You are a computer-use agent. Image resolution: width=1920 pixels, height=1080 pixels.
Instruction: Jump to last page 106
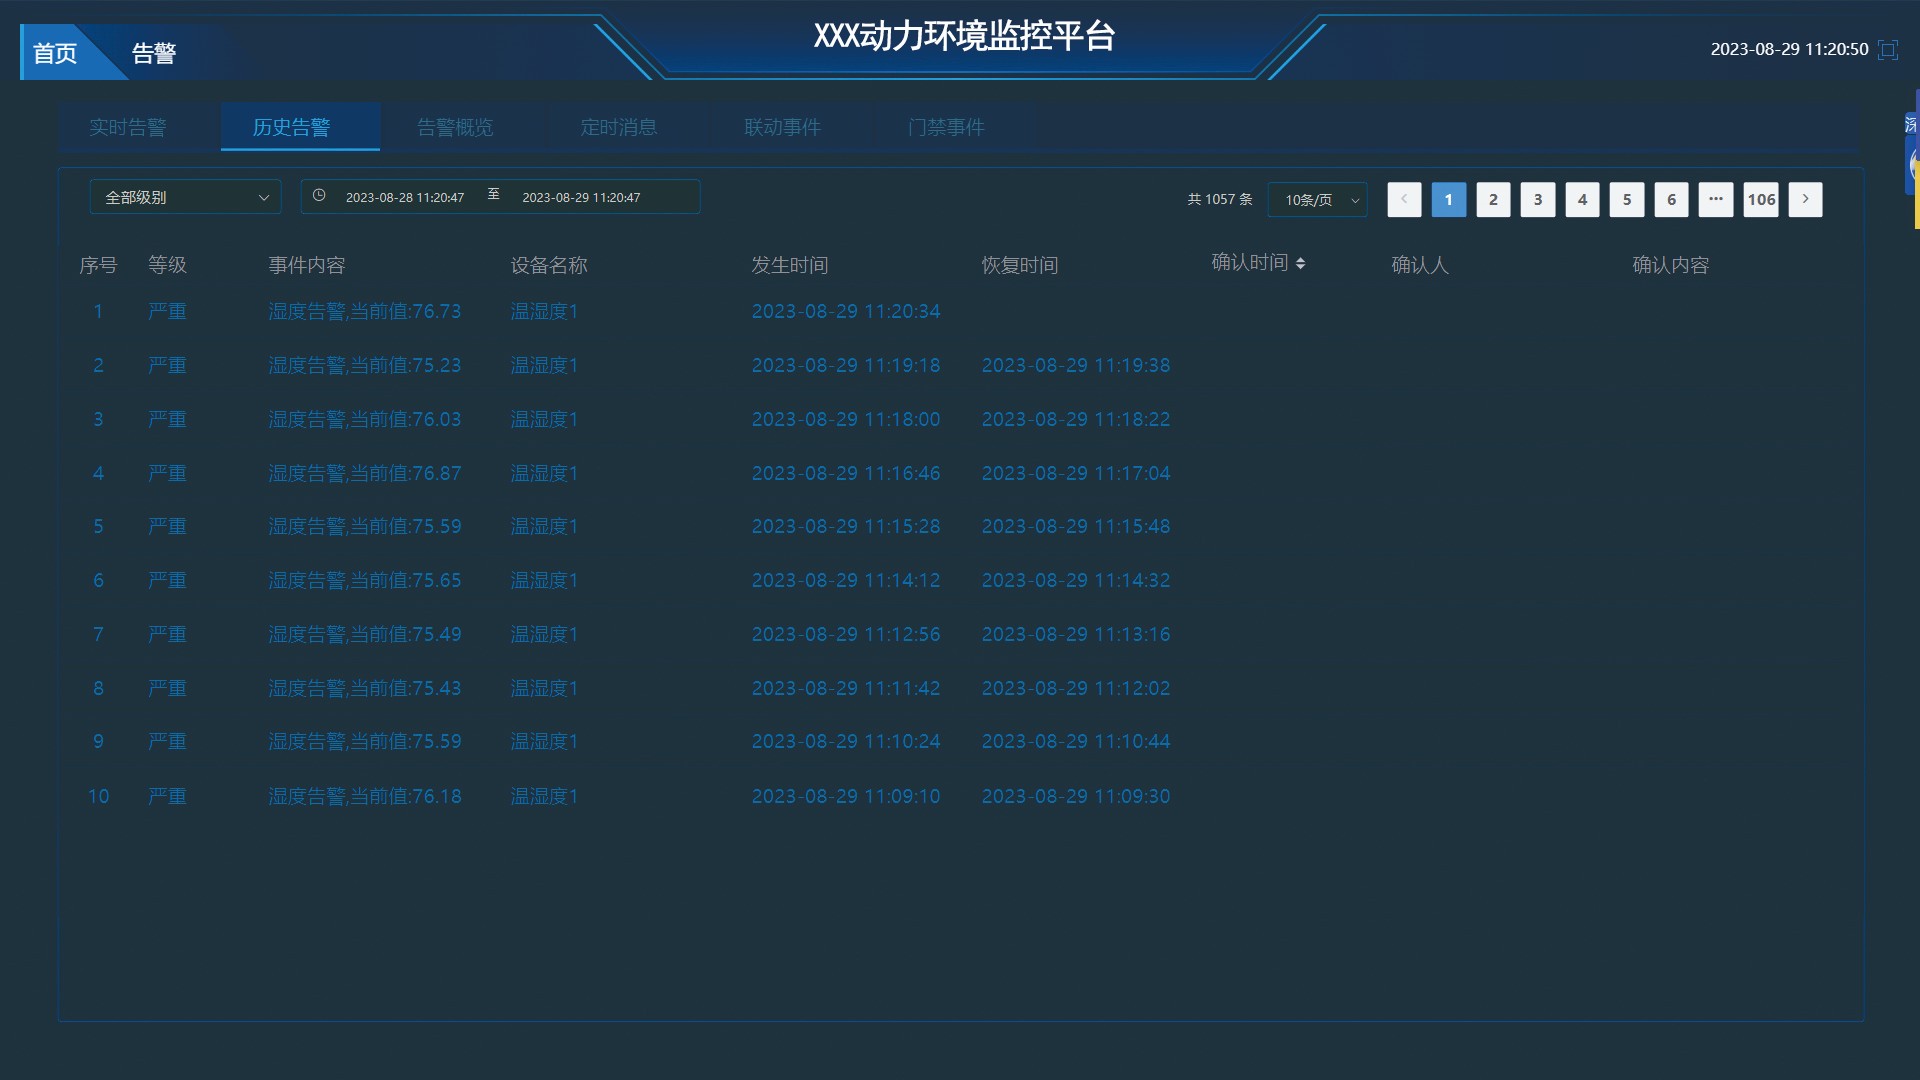coord(1761,199)
